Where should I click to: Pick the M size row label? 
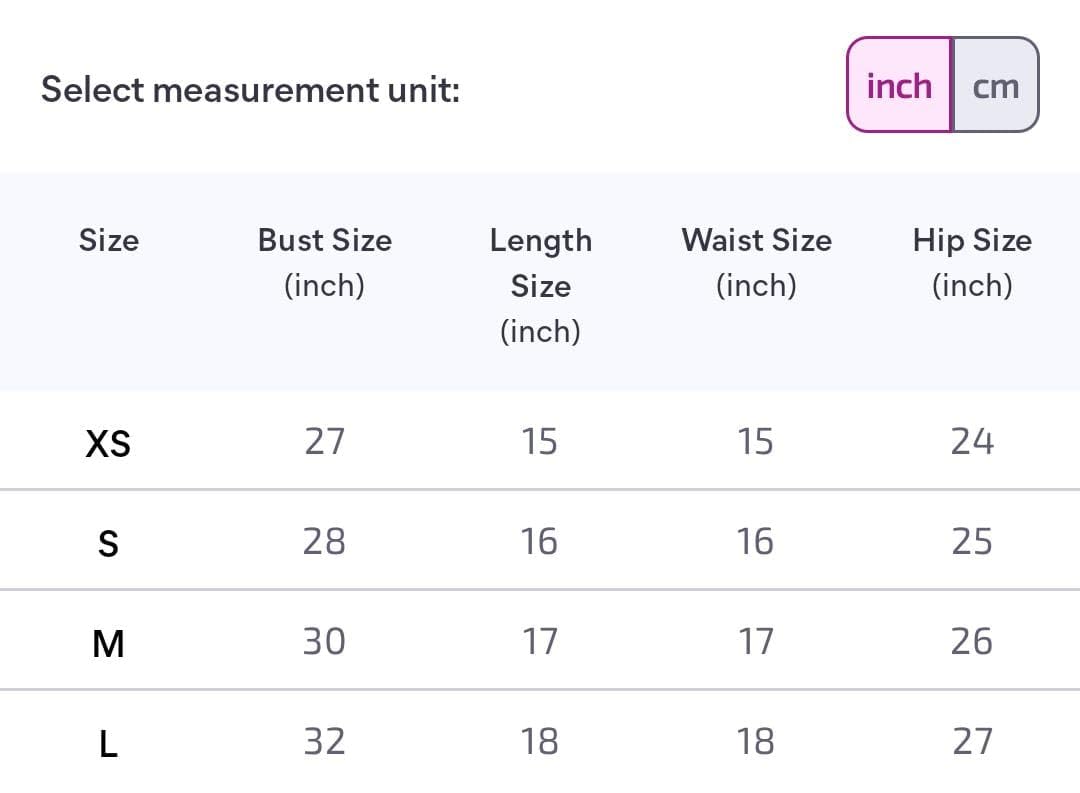coord(108,643)
